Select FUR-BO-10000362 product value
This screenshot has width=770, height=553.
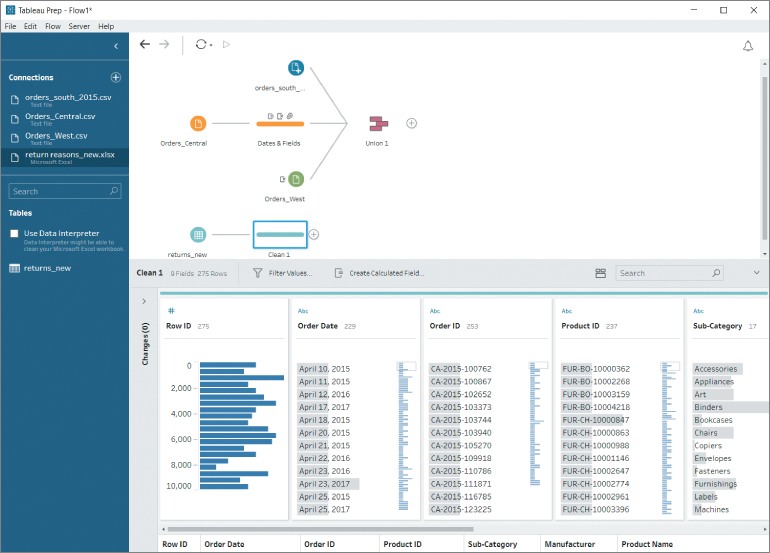point(596,369)
